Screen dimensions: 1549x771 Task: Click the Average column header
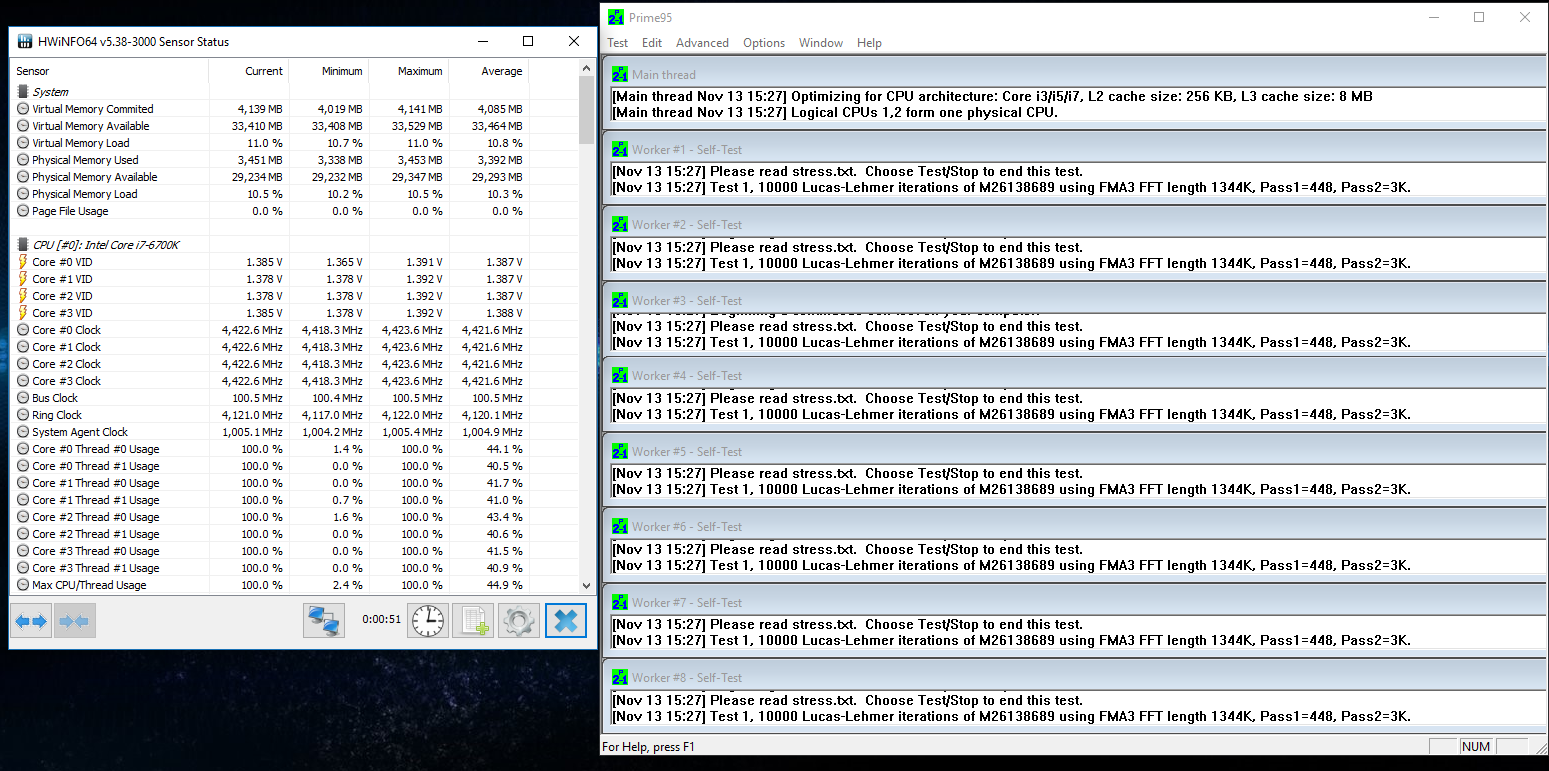tap(489, 71)
